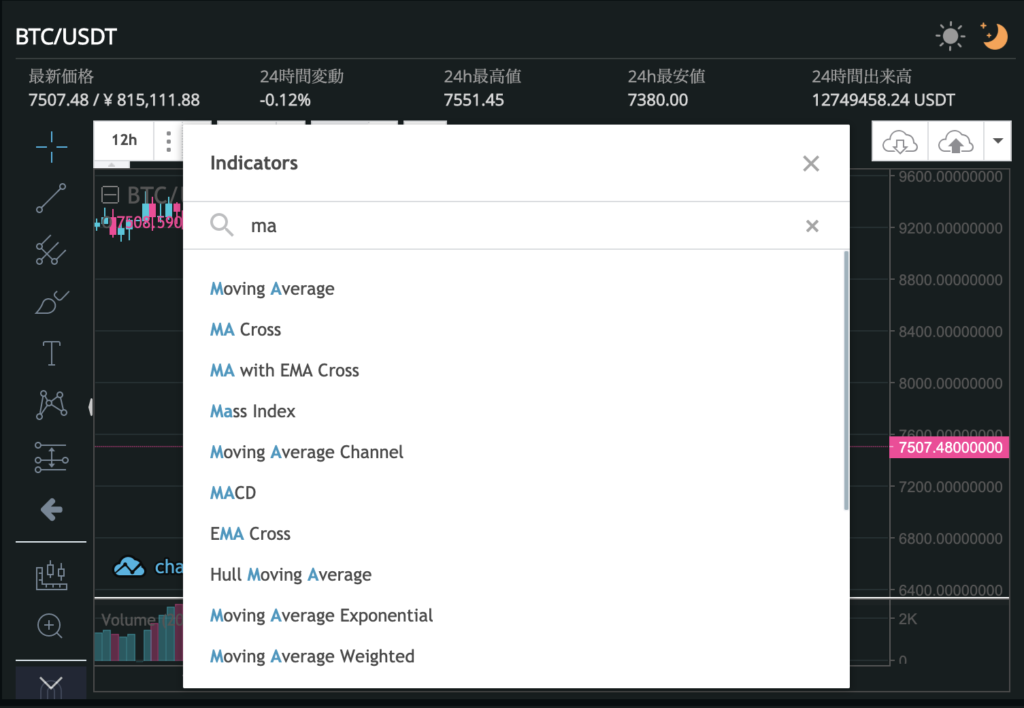Click the 24h high value 7551.45
Screen dimensions: 1024x708
(473, 100)
